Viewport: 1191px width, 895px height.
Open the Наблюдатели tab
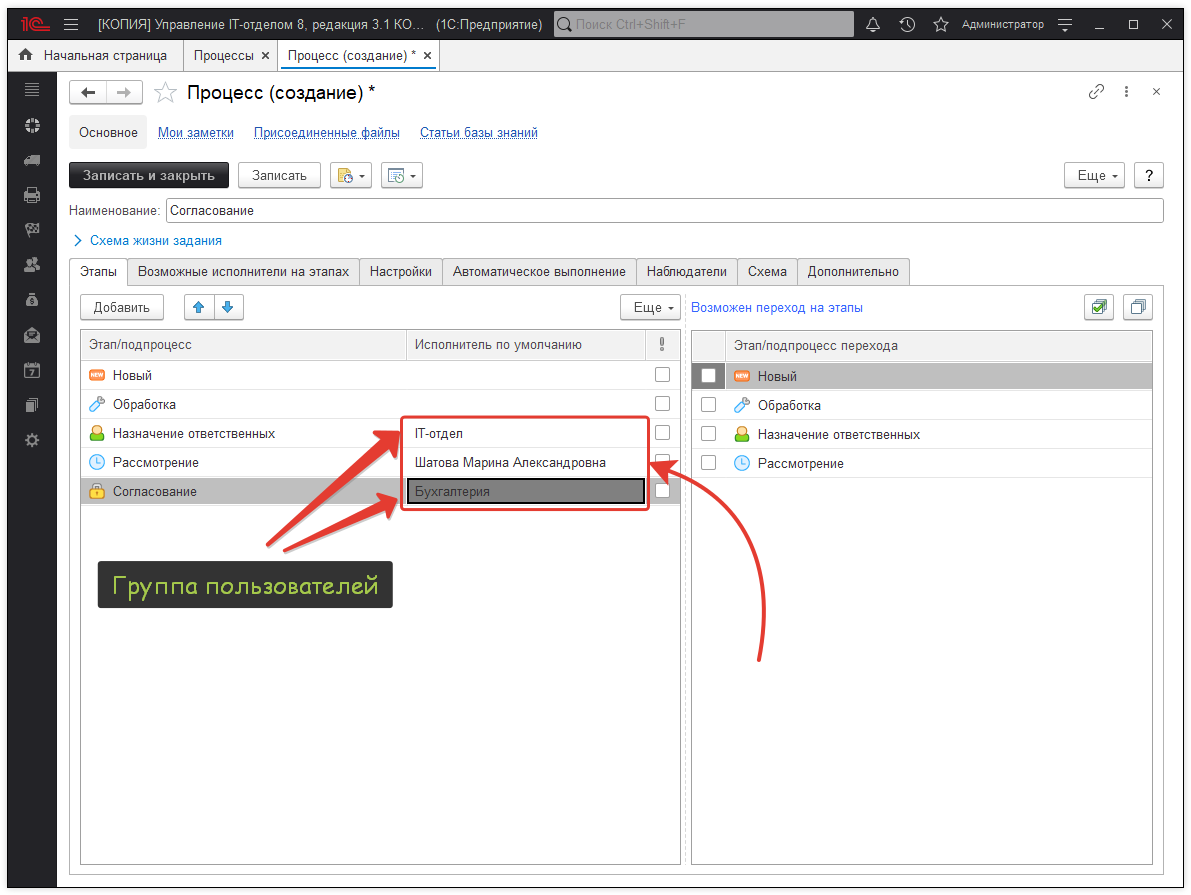(686, 271)
